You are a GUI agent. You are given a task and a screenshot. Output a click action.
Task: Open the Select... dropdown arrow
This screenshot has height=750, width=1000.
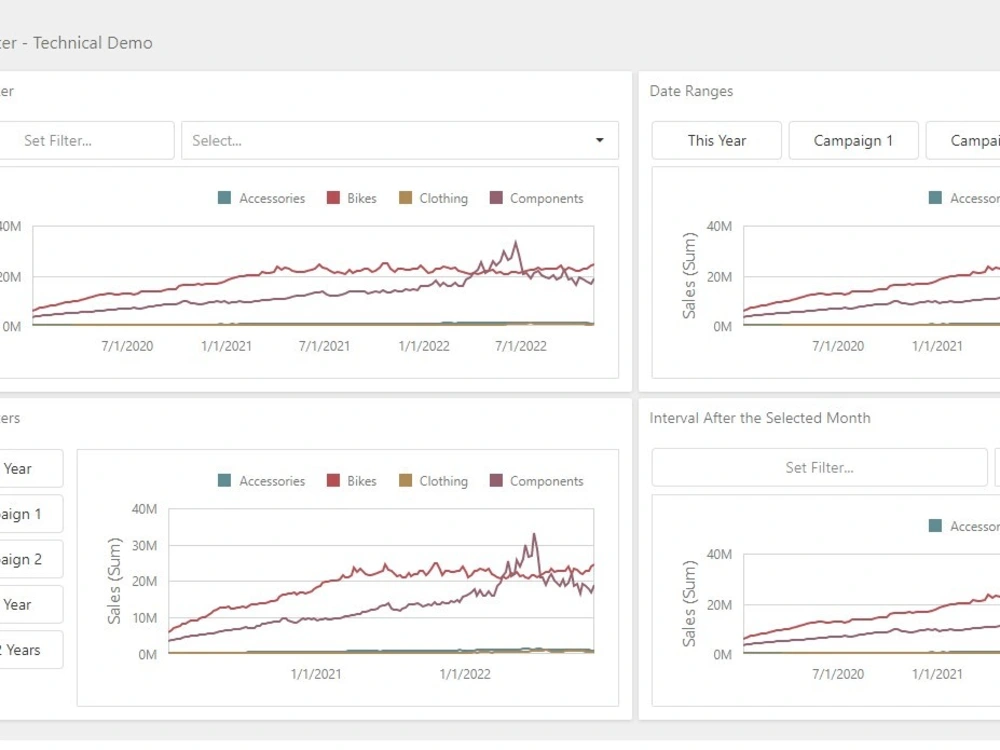pos(599,140)
